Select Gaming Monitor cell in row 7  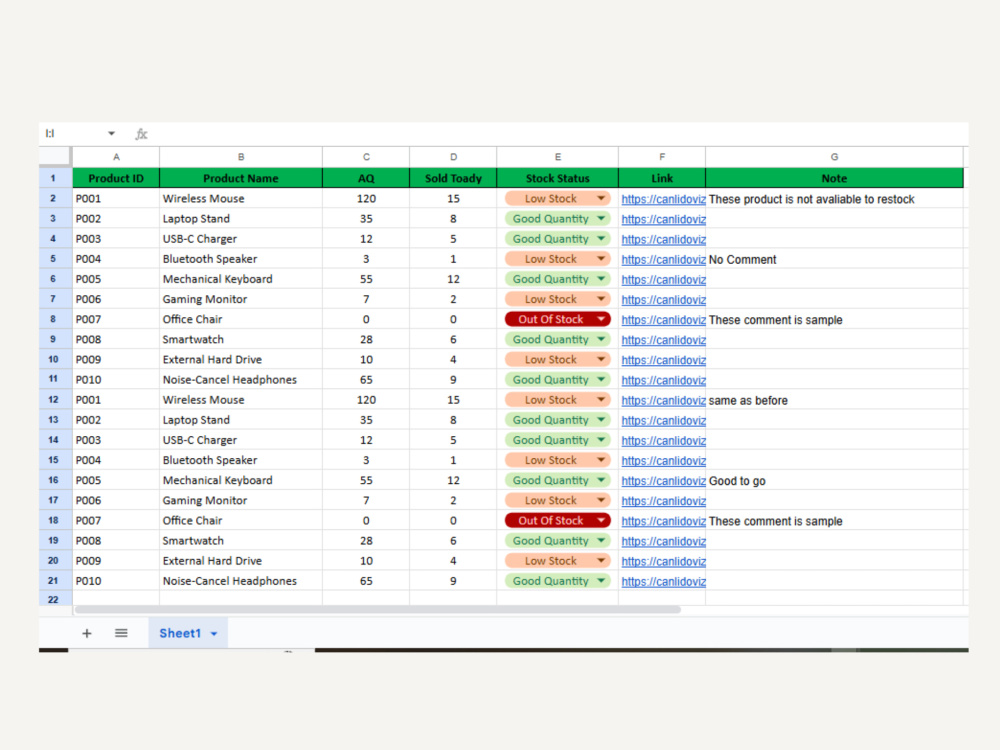point(240,299)
